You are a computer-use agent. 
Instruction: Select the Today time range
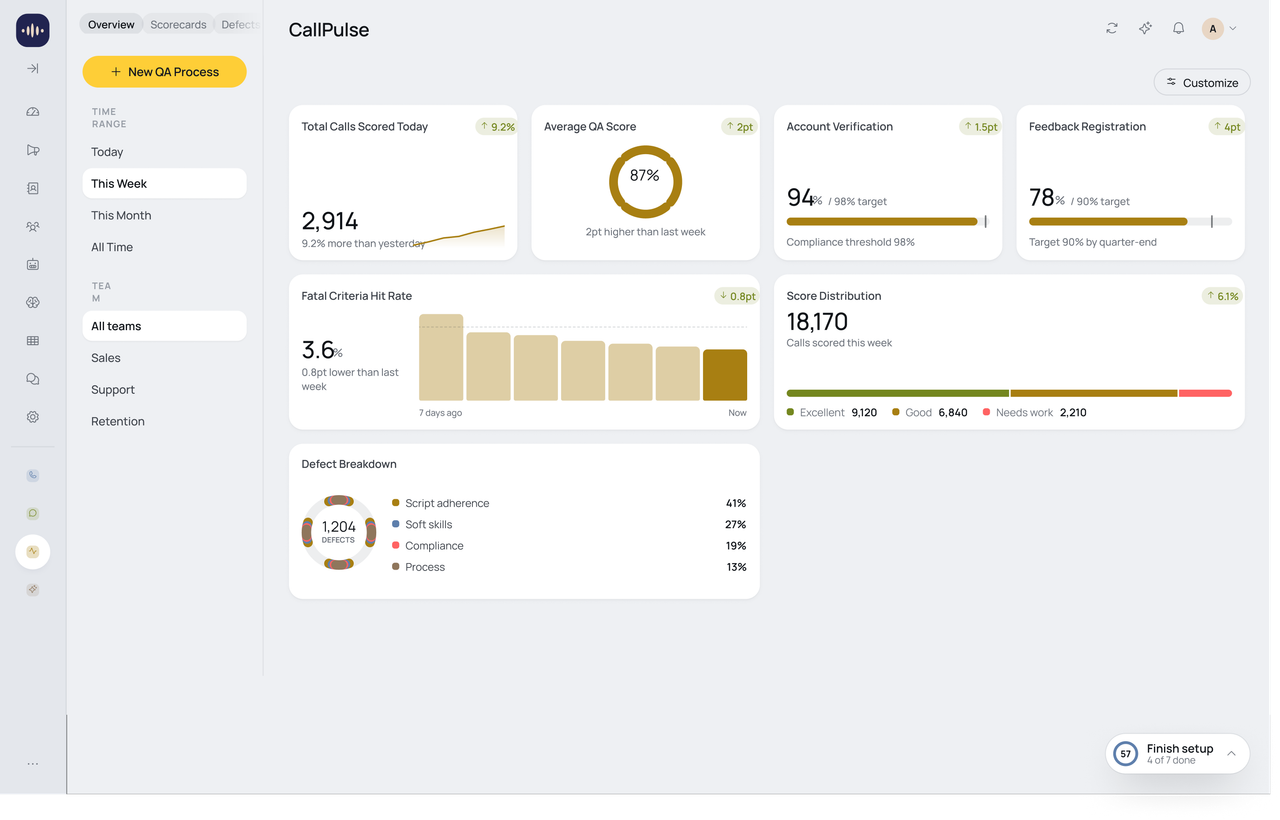coord(165,152)
